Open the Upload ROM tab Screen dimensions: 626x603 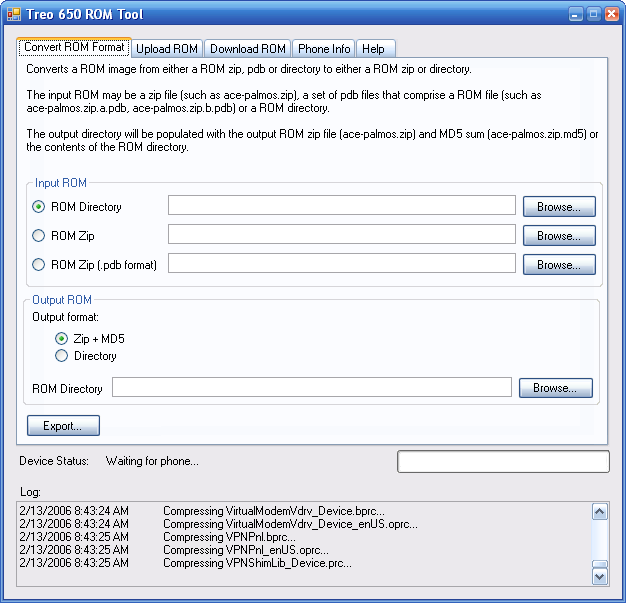[x=167, y=49]
